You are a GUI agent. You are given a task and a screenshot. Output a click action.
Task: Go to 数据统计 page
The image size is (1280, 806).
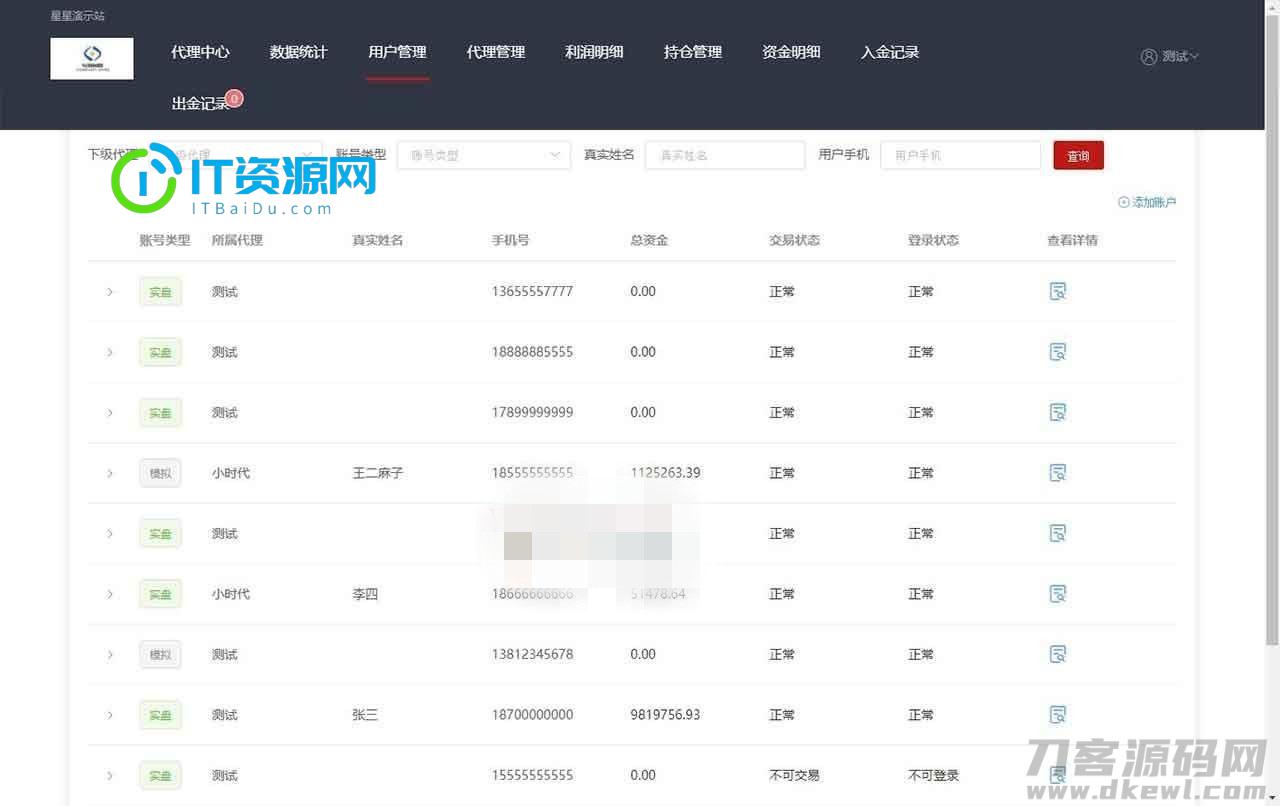coord(298,52)
